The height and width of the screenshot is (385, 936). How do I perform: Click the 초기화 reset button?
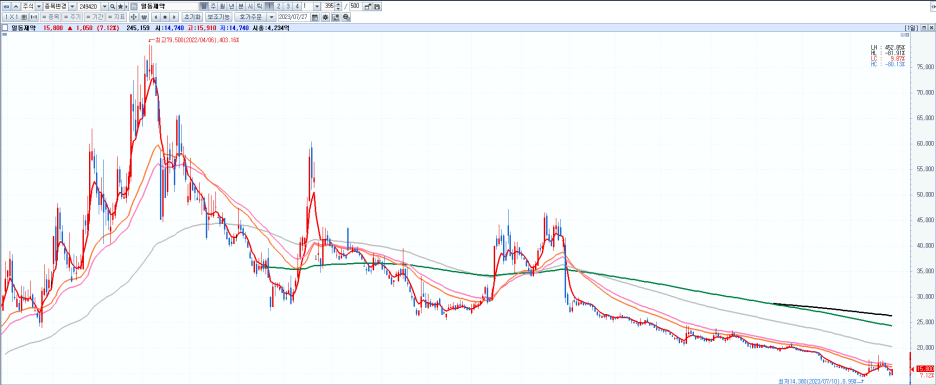(x=192, y=17)
